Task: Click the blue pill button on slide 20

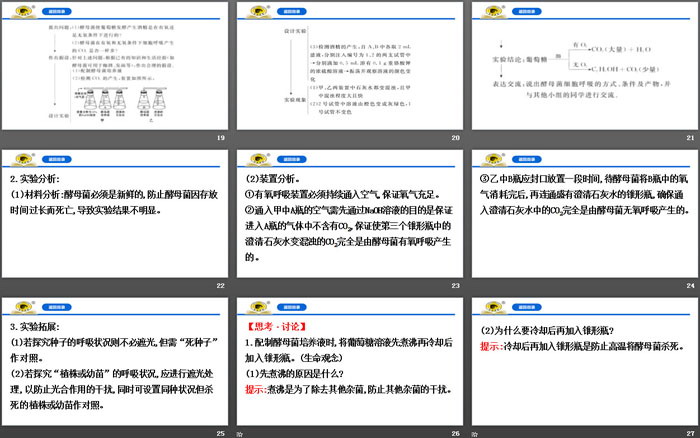Action: (x=292, y=12)
